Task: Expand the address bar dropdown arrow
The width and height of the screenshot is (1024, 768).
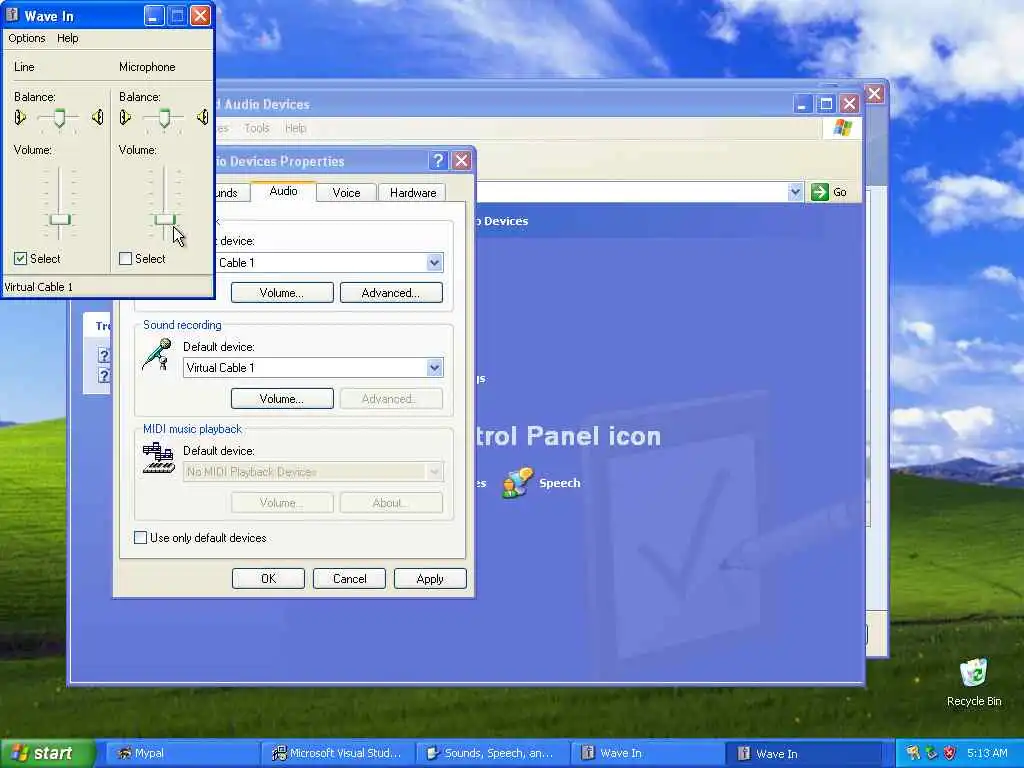Action: point(795,192)
